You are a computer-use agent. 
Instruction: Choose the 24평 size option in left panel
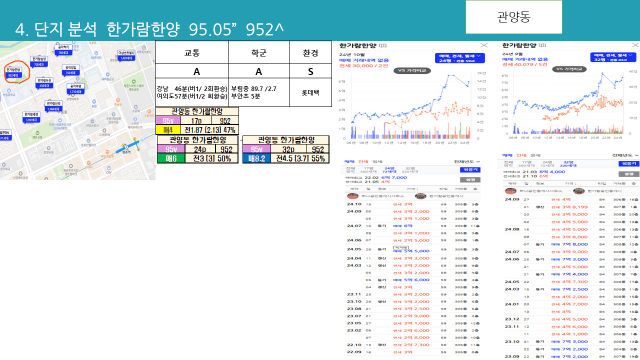pyautogui.click(x=389, y=169)
